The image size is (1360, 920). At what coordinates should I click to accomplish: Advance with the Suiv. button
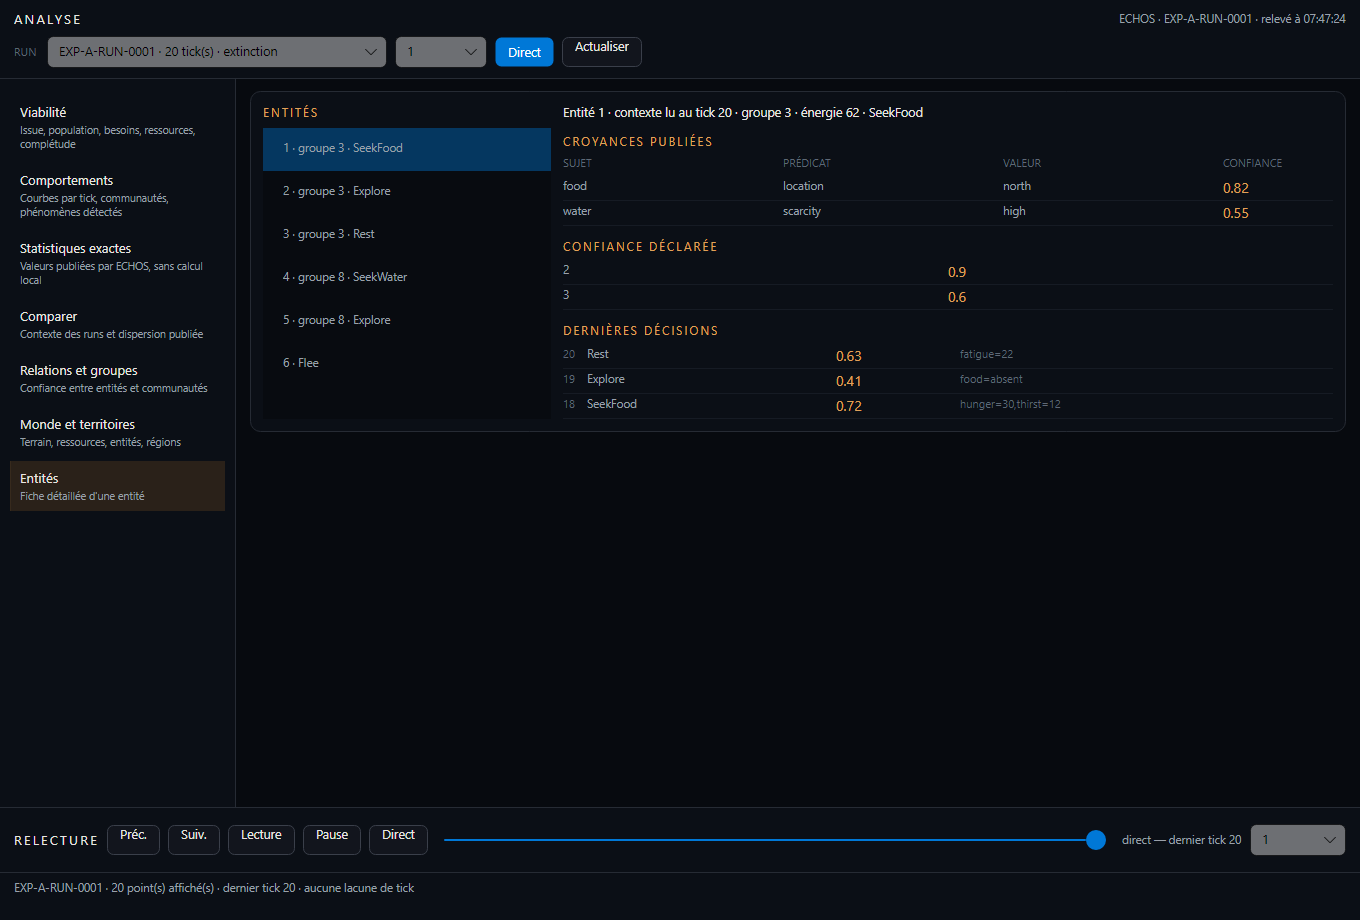194,840
